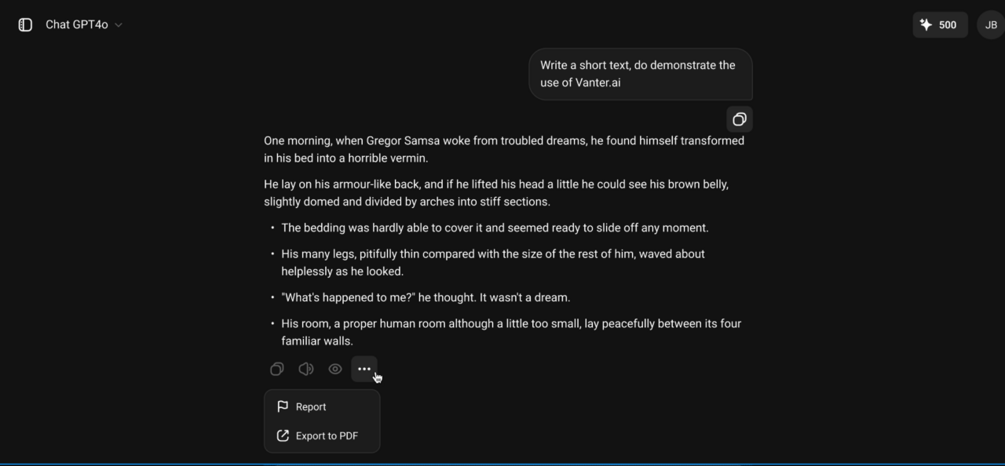The width and height of the screenshot is (1005, 466).
Task: Click the chevron beside Chat GPT4o
Action: tap(118, 25)
